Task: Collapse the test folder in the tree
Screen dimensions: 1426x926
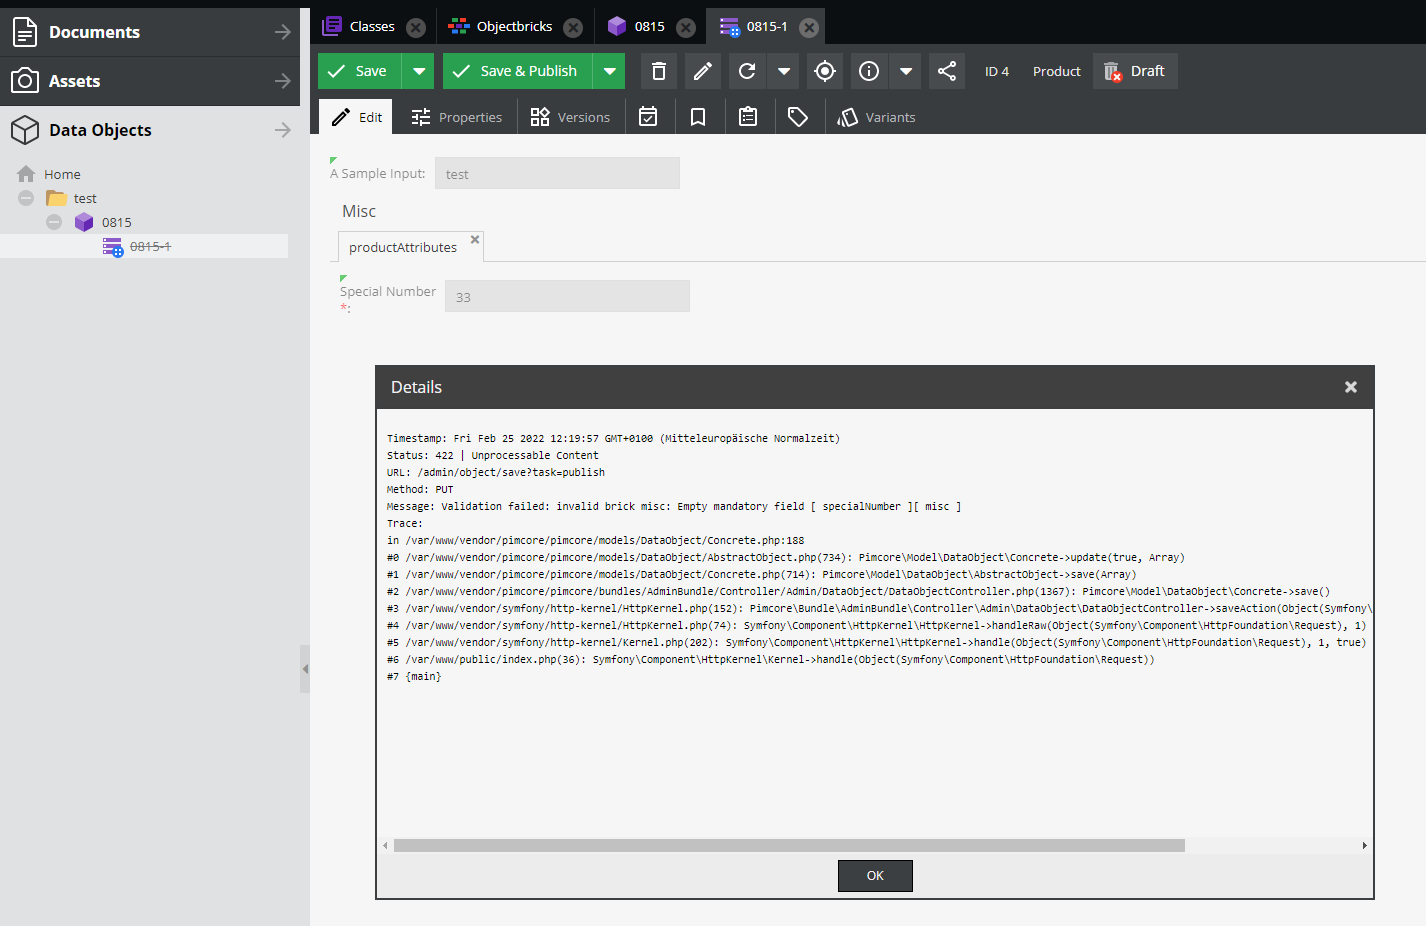Action: click(26, 198)
